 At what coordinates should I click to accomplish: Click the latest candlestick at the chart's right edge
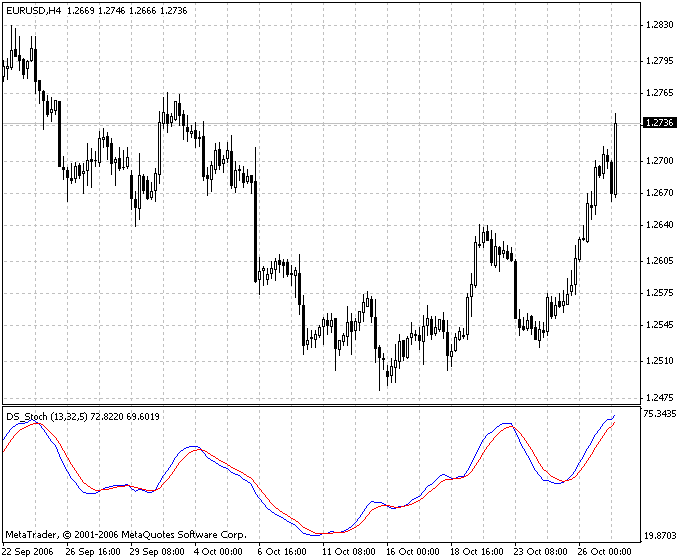tap(615, 155)
